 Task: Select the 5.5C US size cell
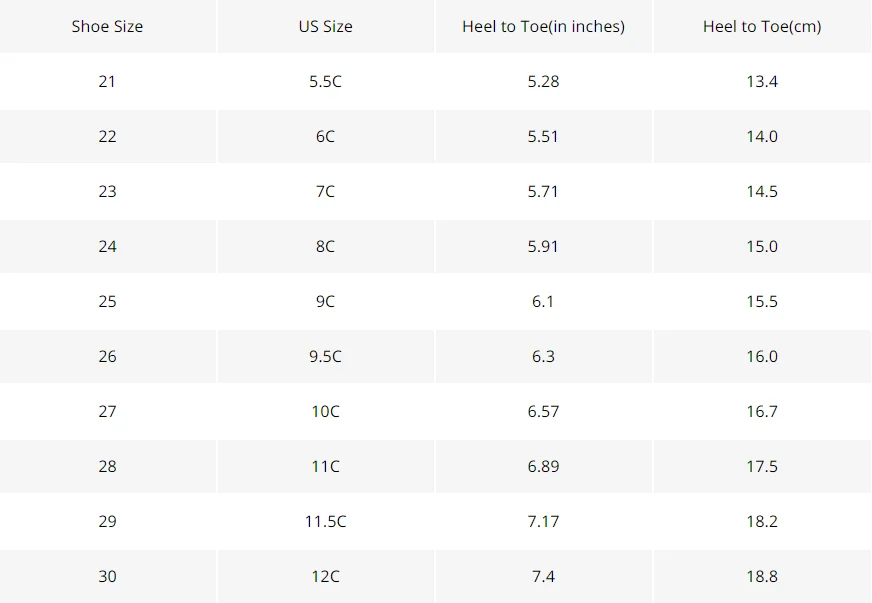[x=325, y=81]
